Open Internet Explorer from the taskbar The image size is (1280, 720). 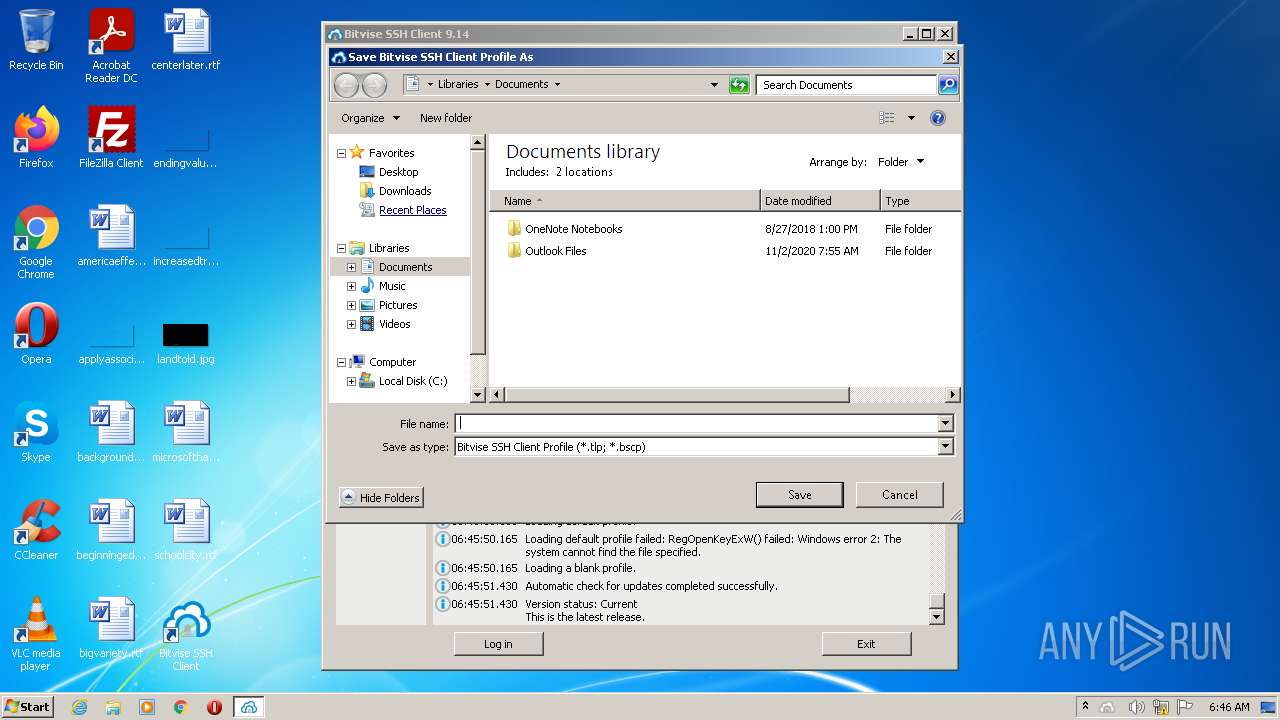80,707
